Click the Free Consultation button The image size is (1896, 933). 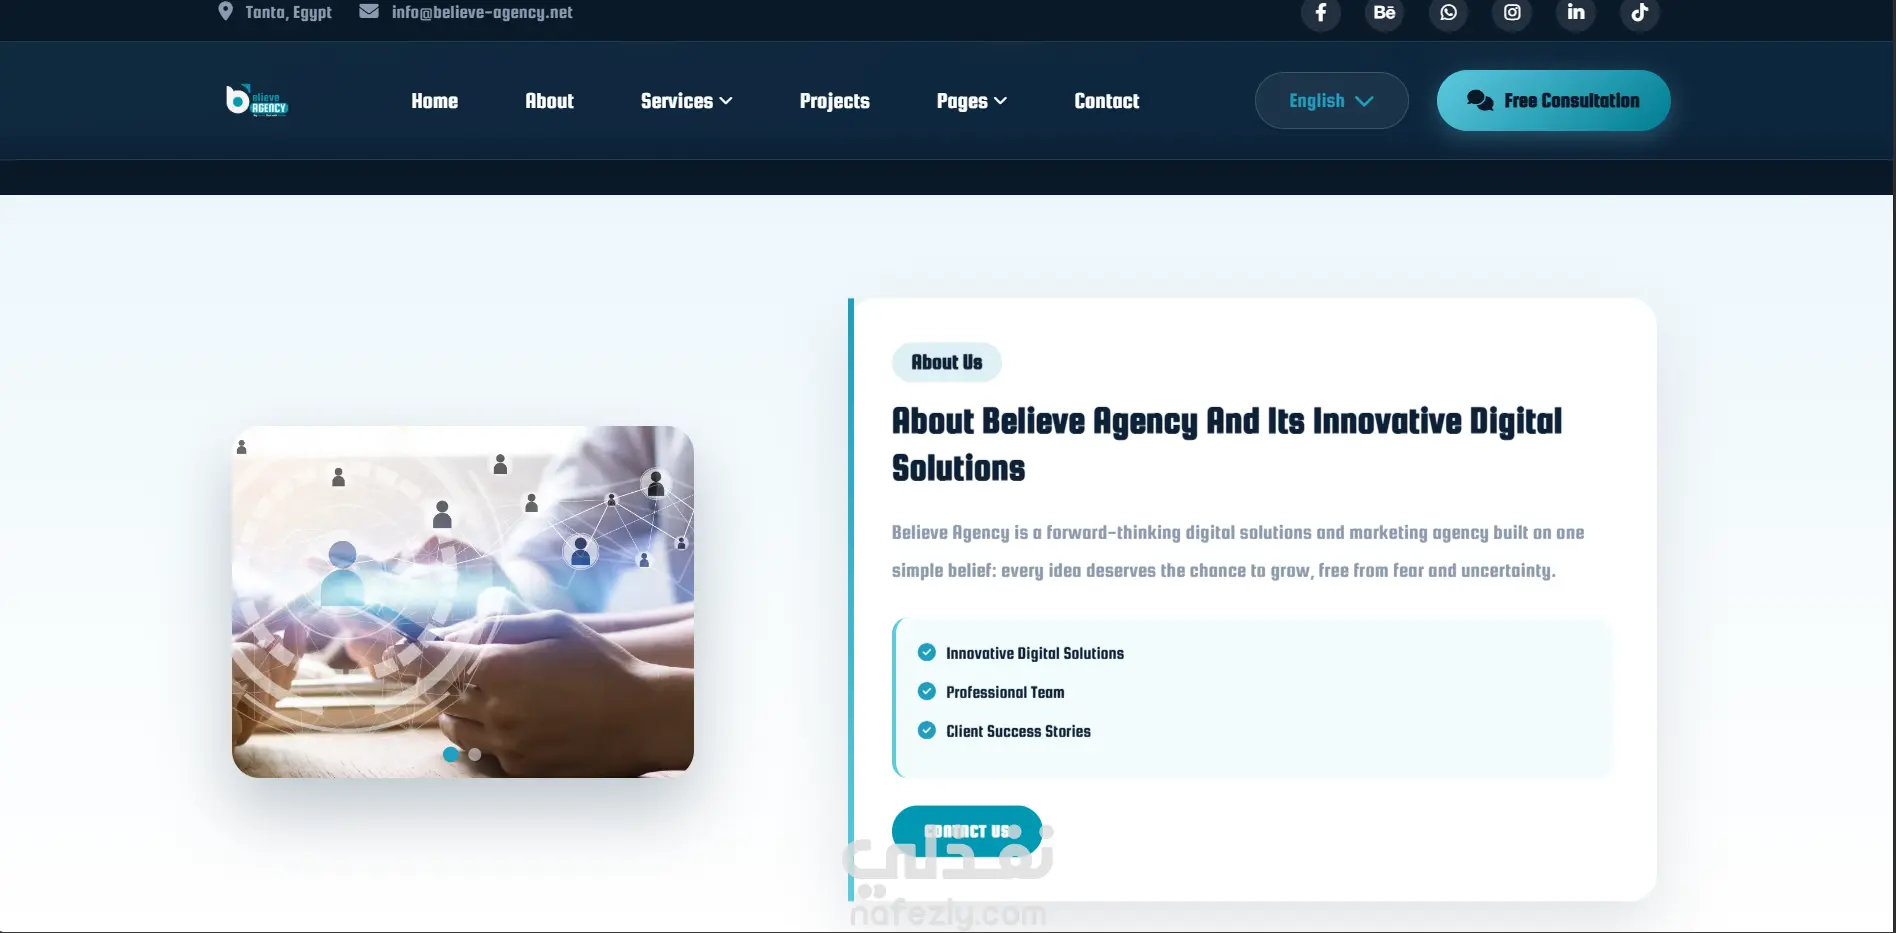[1554, 100]
